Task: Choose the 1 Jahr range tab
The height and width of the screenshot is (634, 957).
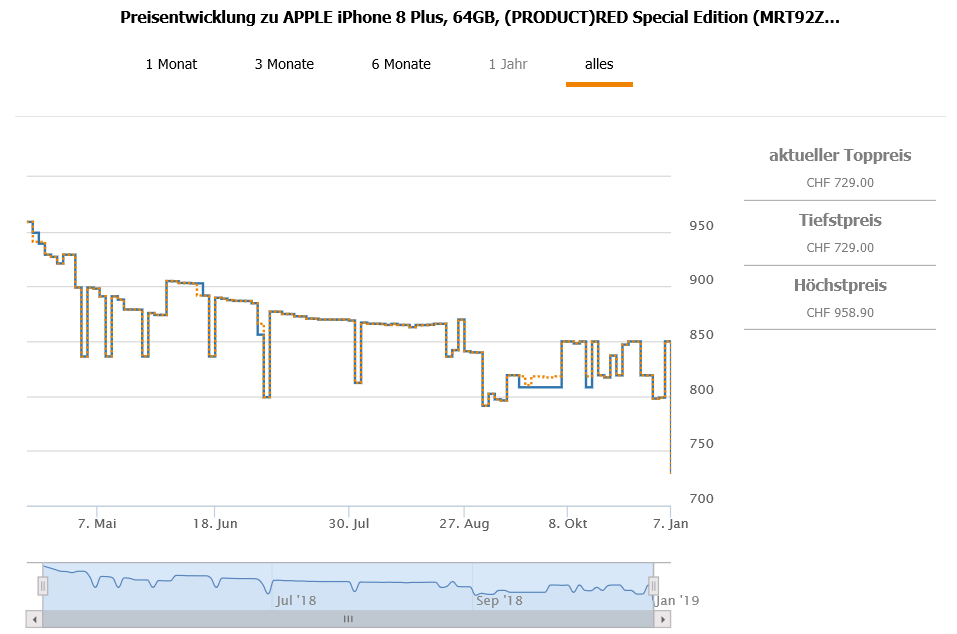Action: [508, 64]
